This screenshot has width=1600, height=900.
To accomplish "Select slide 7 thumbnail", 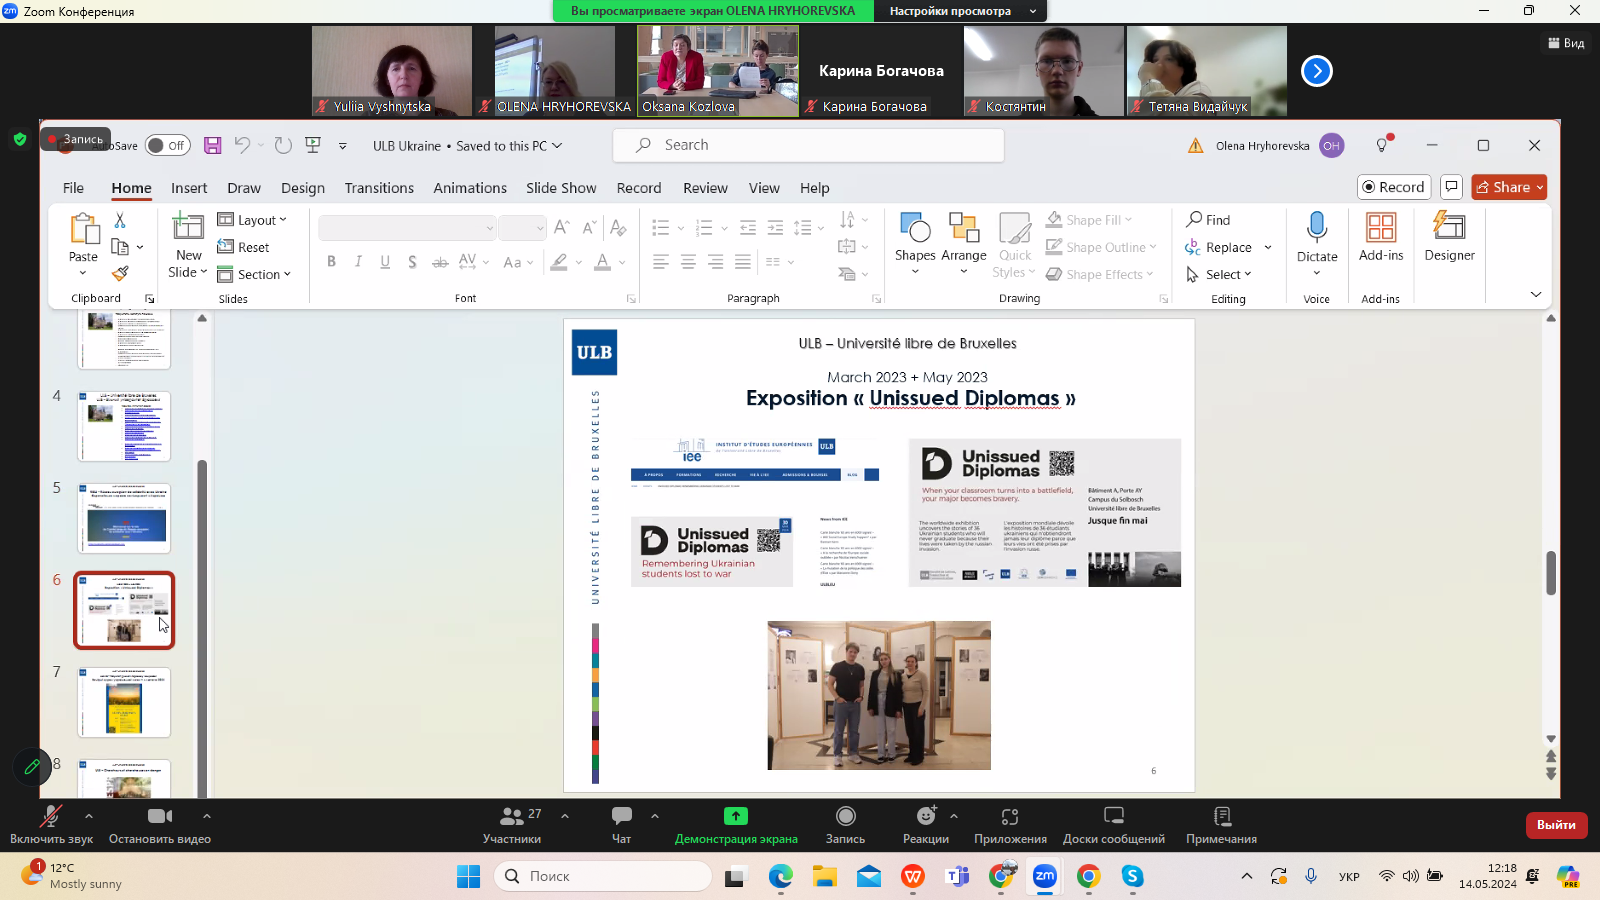I will tap(124, 703).
